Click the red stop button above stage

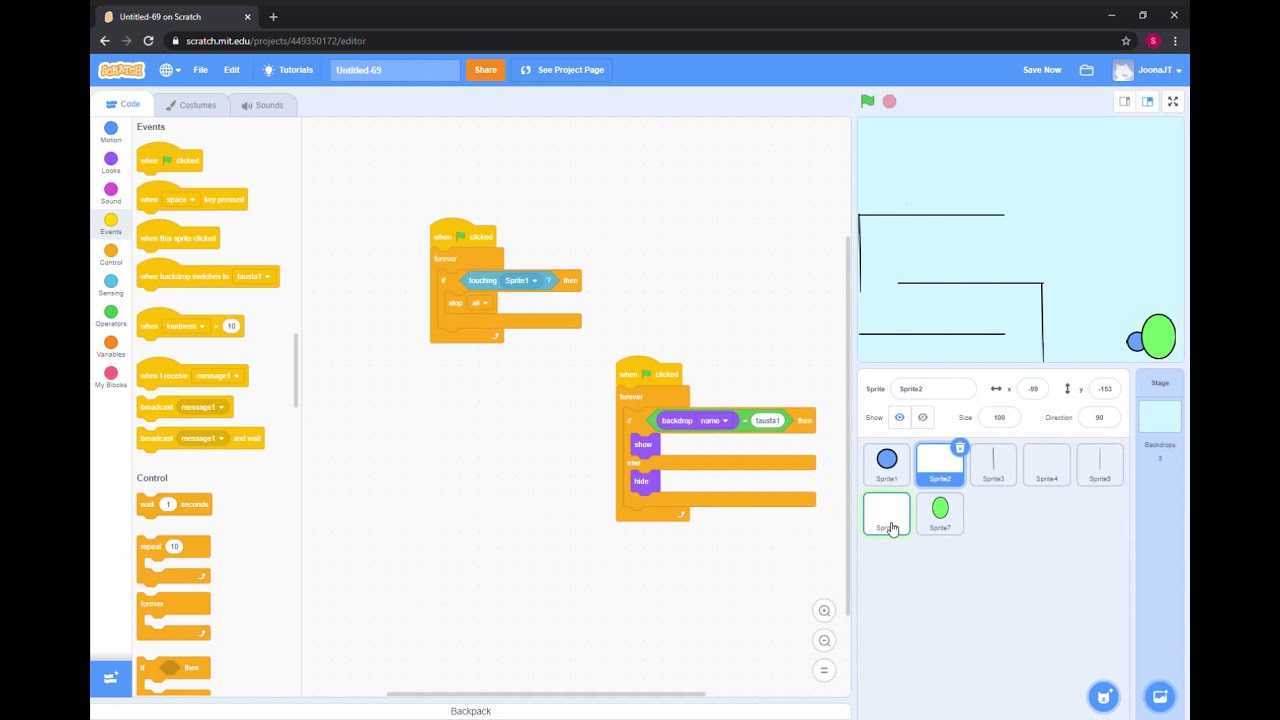click(x=889, y=101)
